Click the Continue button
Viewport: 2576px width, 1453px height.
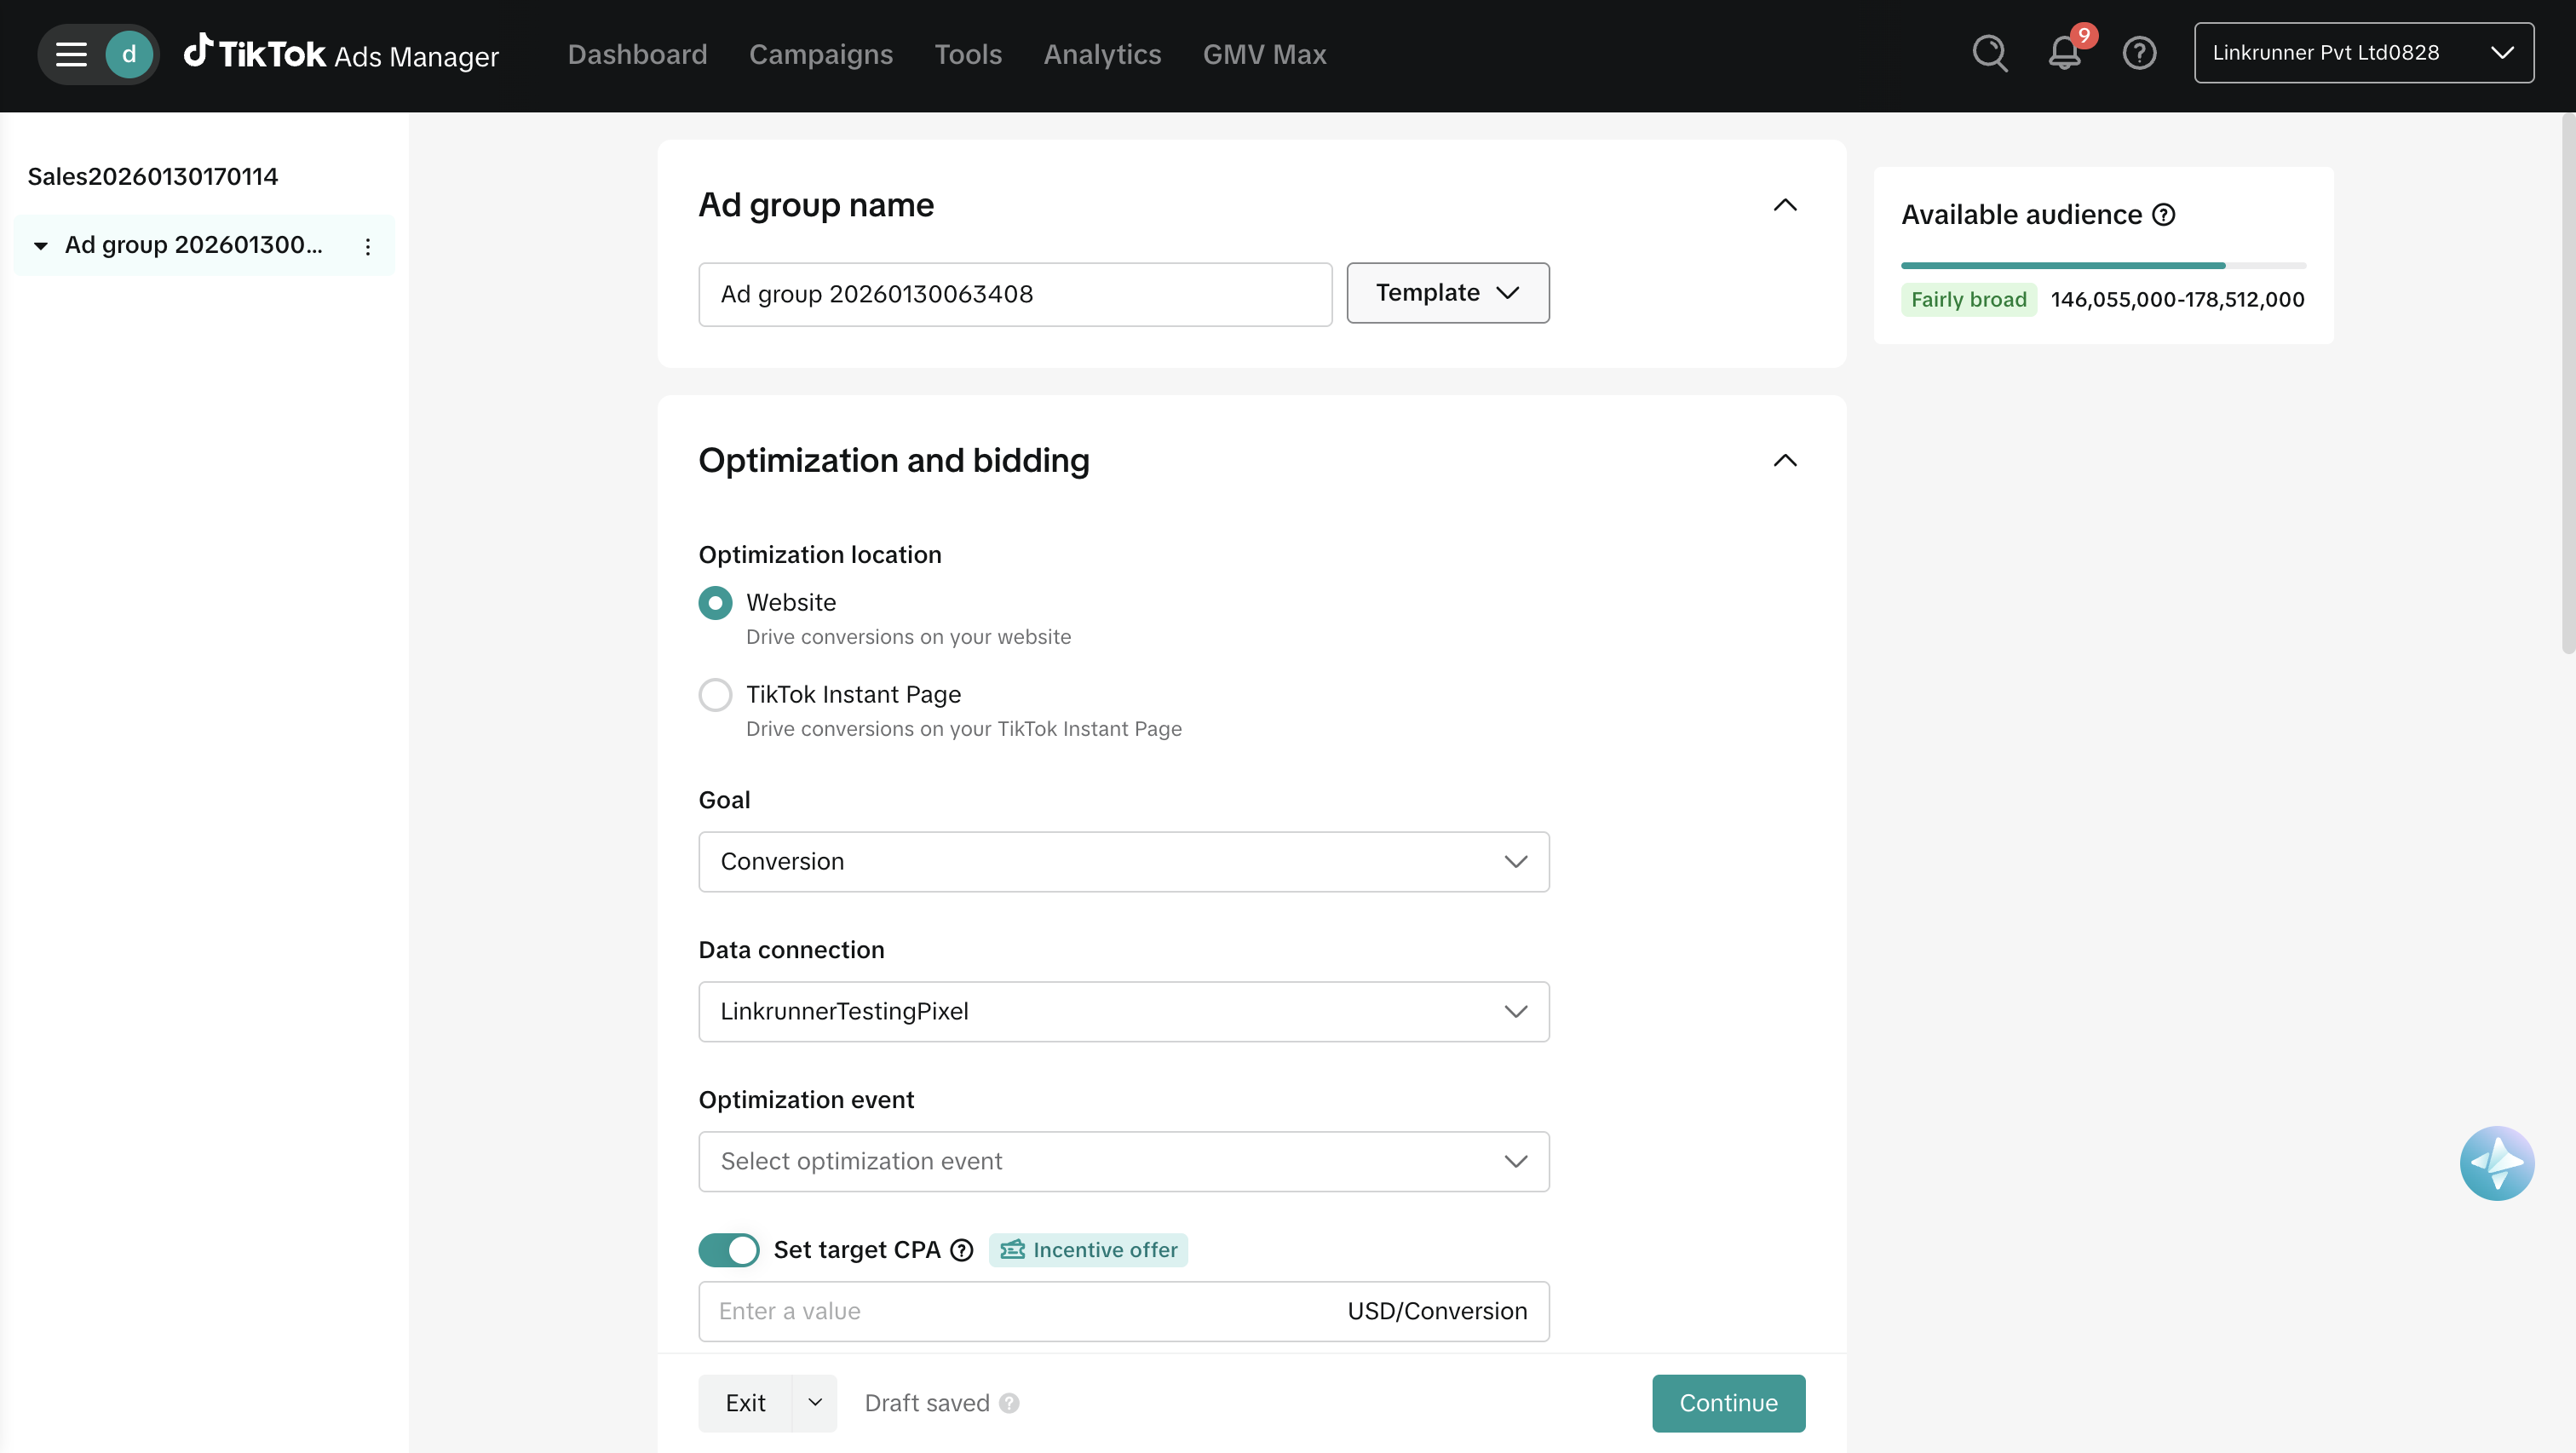click(1729, 1403)
